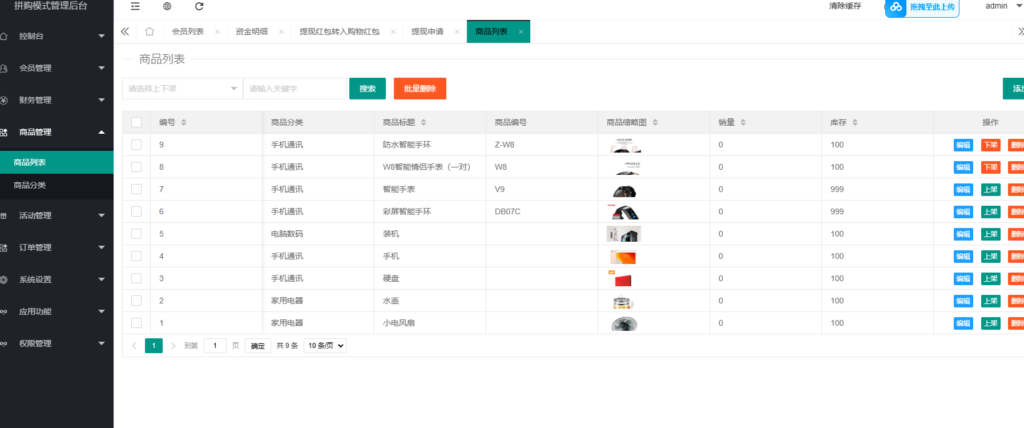This screenshot has height=428, width=1024.
Task: Expand the 会员管理 sidebar menu
Action: click(x=56, y=68)
